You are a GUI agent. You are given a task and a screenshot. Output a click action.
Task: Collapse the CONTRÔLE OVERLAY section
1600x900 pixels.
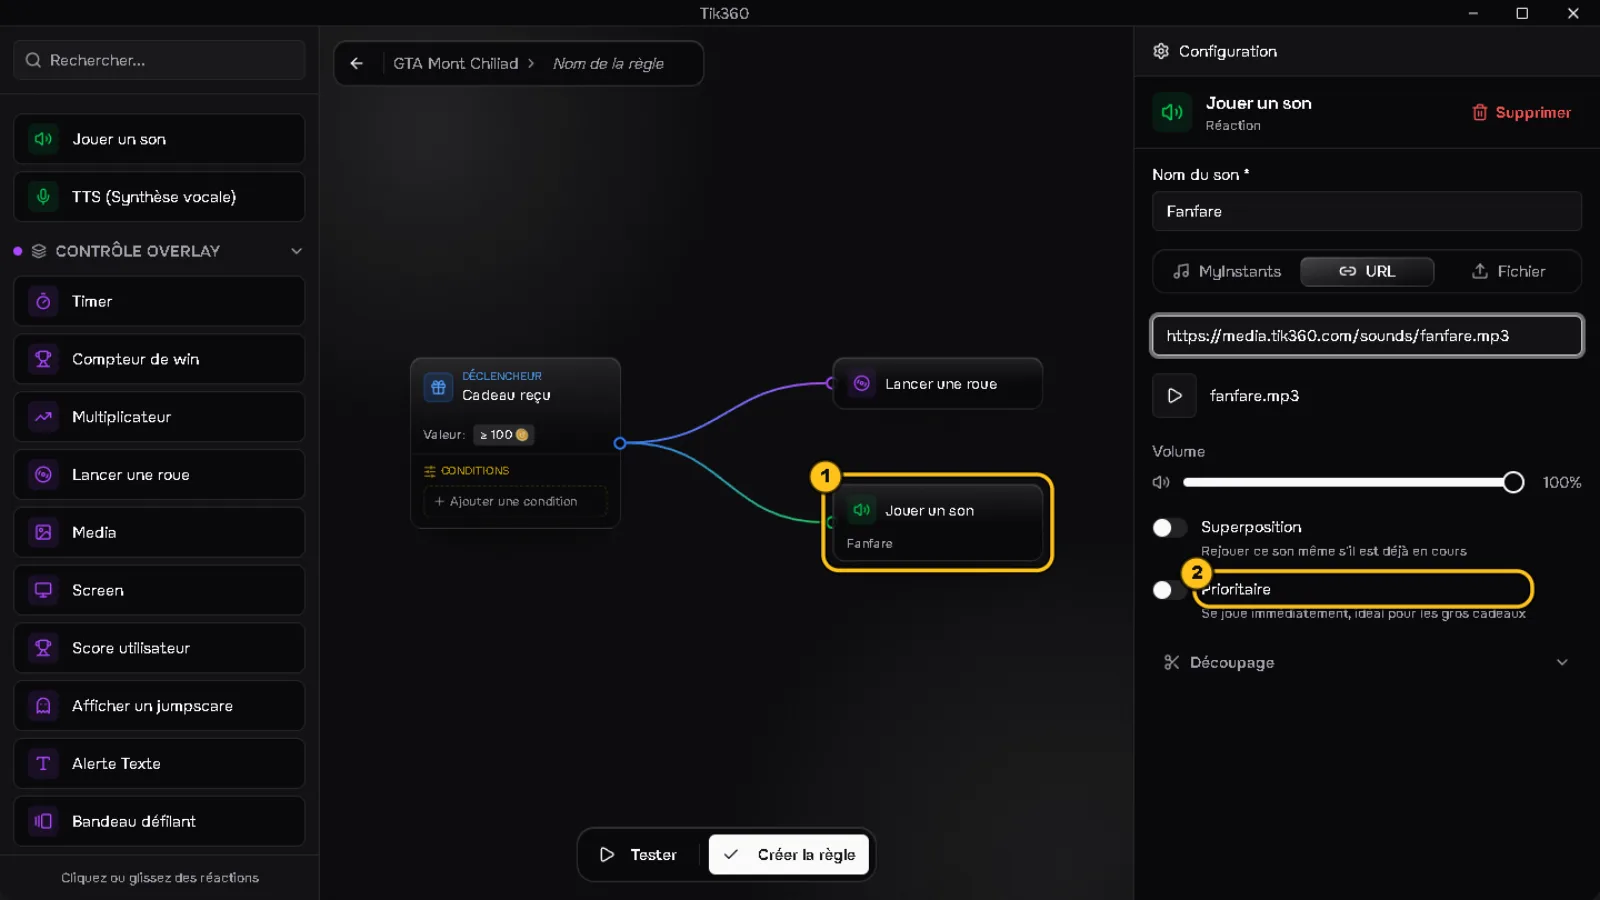tap(296, 251)
